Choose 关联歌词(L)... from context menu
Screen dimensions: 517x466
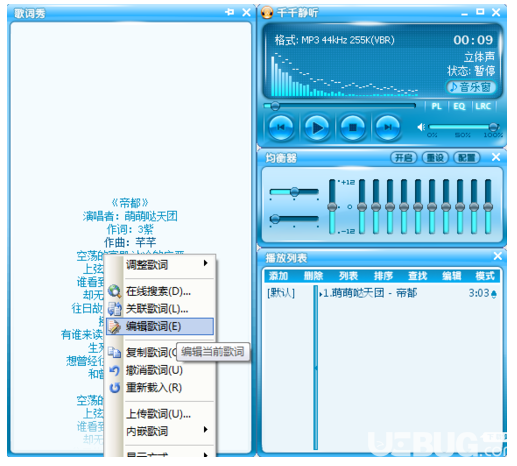[160, 309]
